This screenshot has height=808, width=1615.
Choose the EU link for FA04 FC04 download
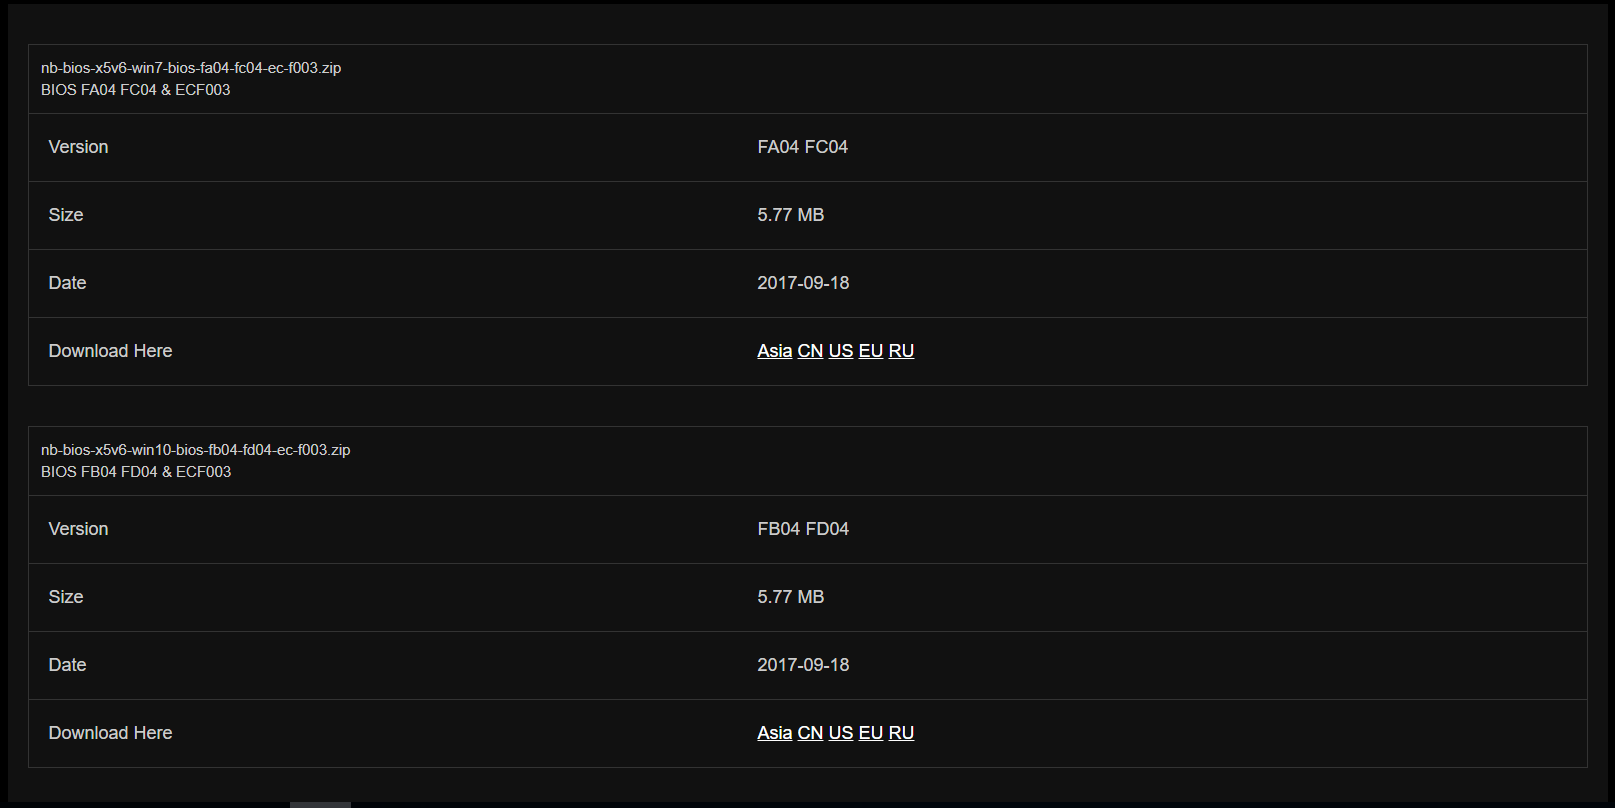(x=871, y=351)
